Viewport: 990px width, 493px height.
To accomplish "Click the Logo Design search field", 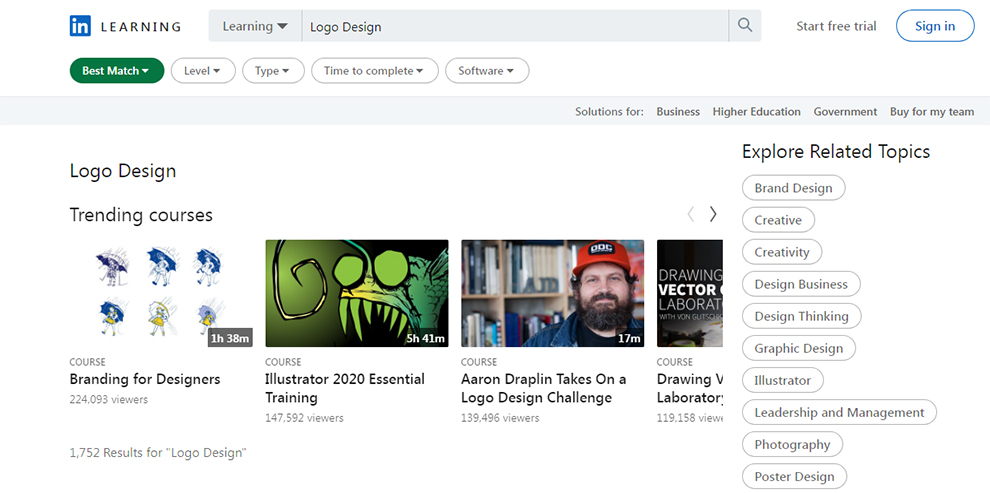I will click(515, 26).
